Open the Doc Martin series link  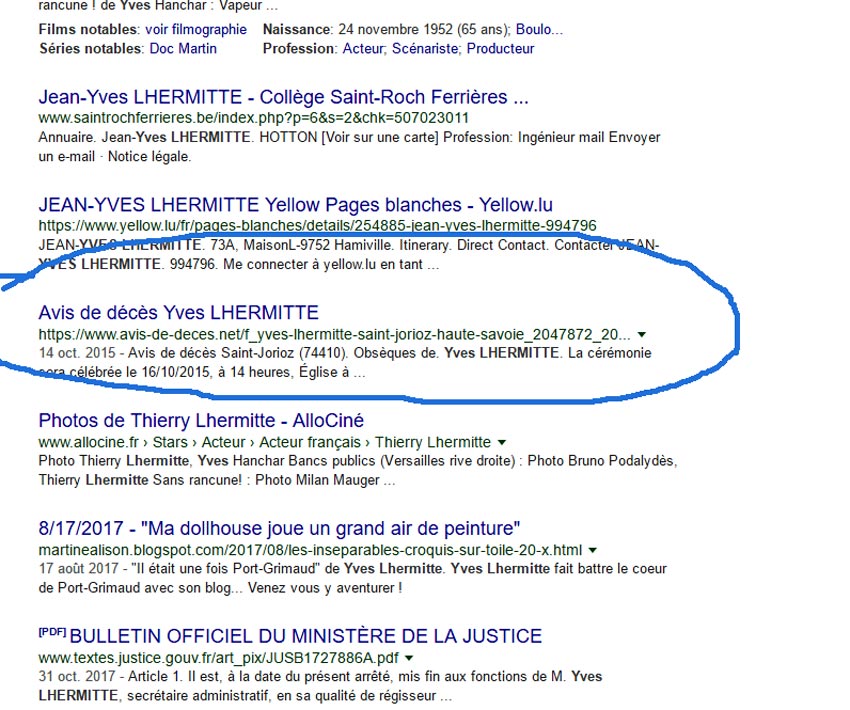[x=183, y=49]
